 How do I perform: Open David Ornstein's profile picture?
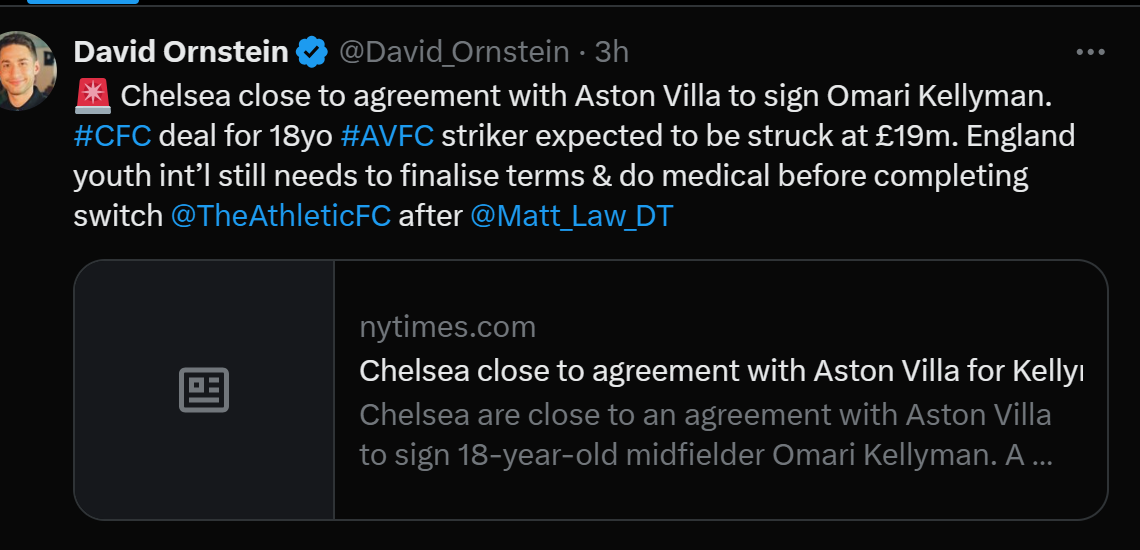coord(22,70)
